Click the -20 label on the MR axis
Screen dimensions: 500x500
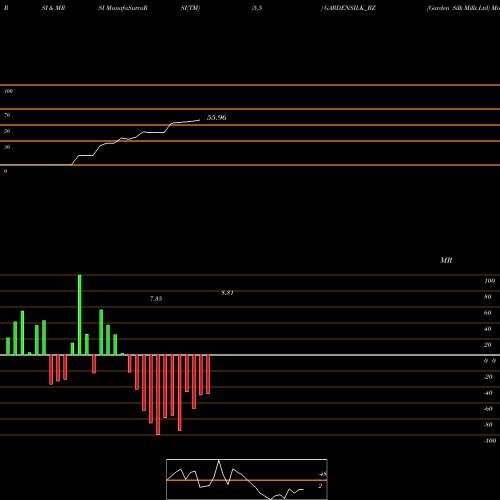pos(488,377)
